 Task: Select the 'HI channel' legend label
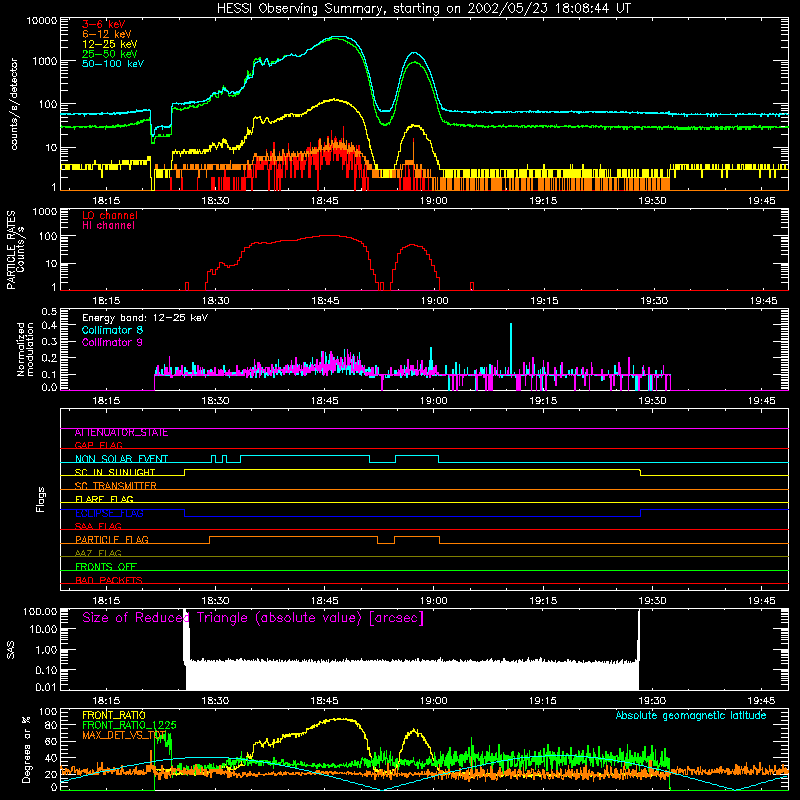pos(109,226)
